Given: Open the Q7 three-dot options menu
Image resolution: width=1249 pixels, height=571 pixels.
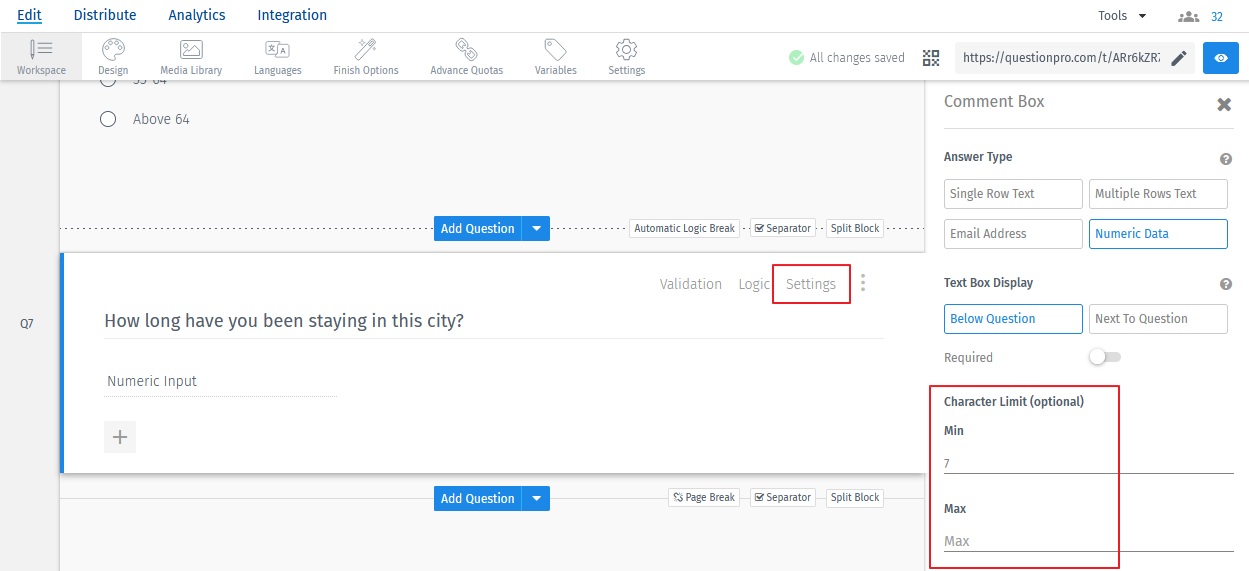Looking at the screenshot, I should click(863, 283).
